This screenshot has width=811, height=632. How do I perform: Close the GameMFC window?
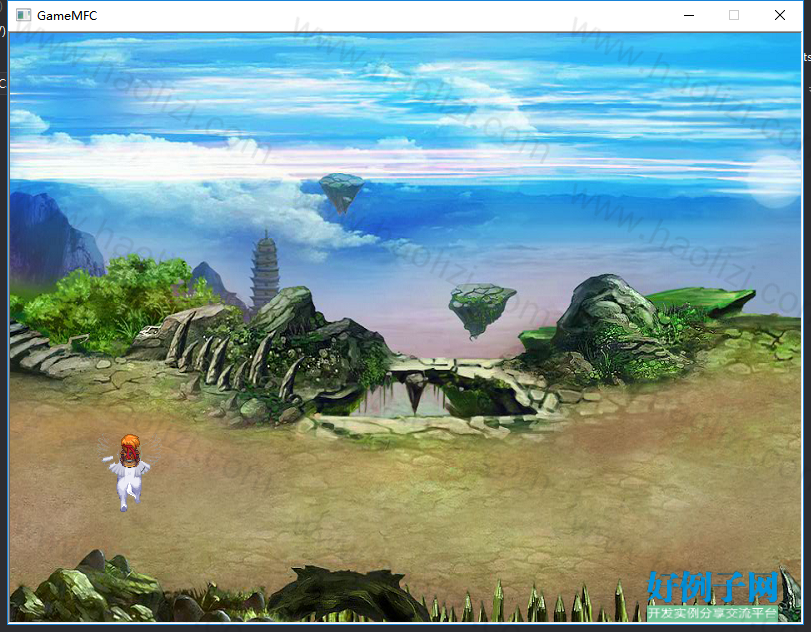tap(779, 16)
